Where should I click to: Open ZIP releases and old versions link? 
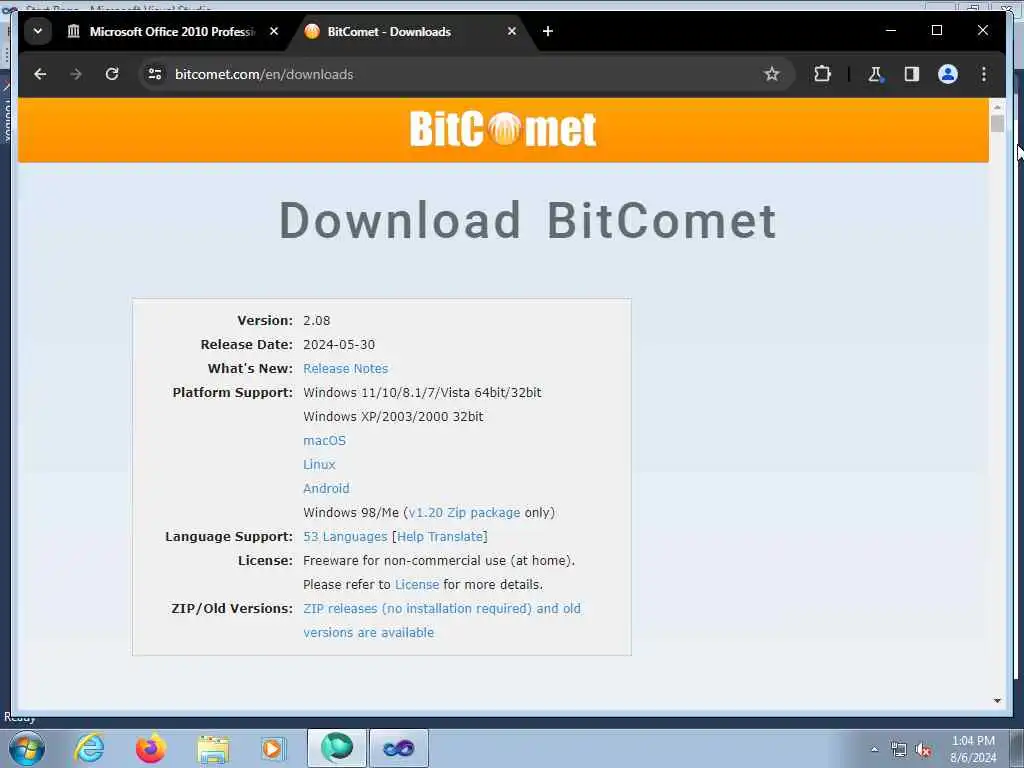click(x=441, y=620)
